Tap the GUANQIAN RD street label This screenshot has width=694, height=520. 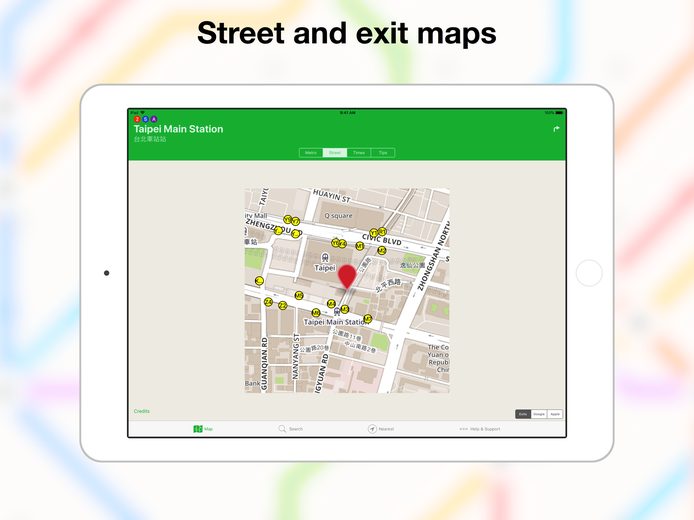click(264, 364)
